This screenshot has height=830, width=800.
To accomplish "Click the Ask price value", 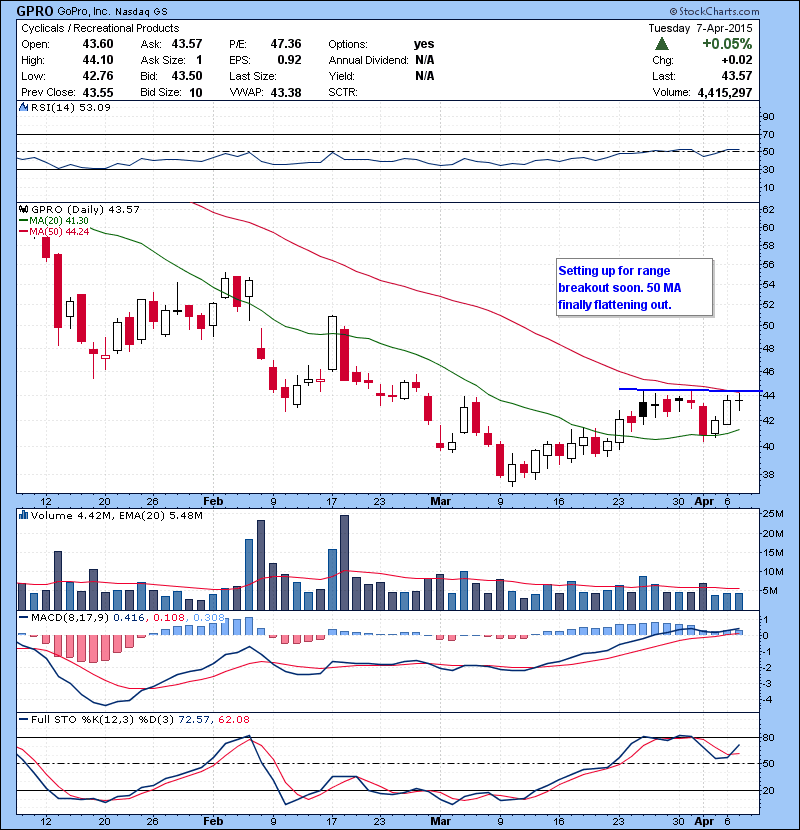I will (x=187, y=44).
